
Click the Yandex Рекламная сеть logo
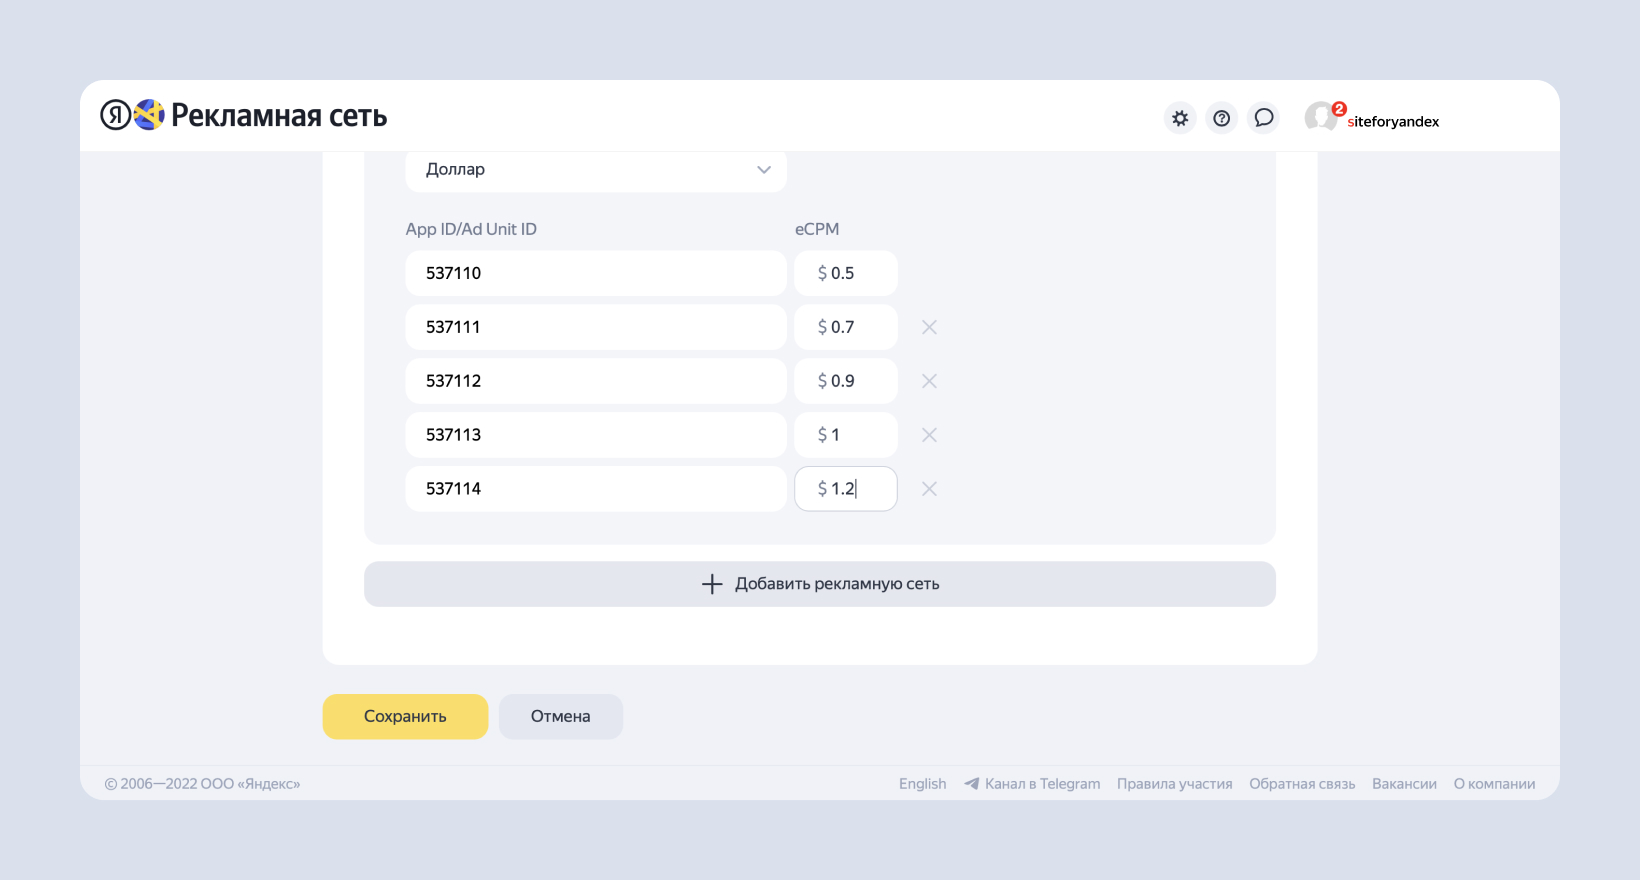coord(243,116)
